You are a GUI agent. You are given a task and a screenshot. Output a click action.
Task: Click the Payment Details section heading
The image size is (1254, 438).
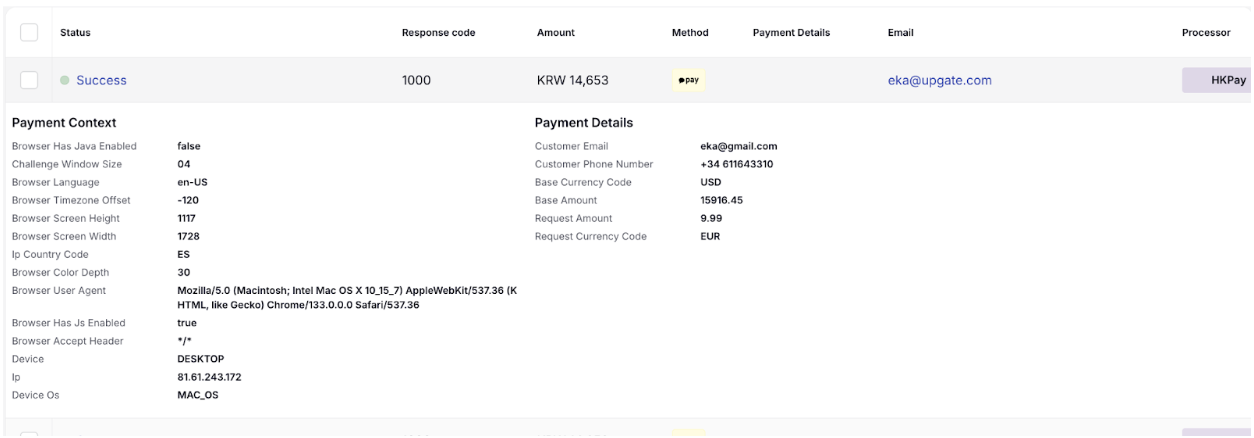pos(584,123)
